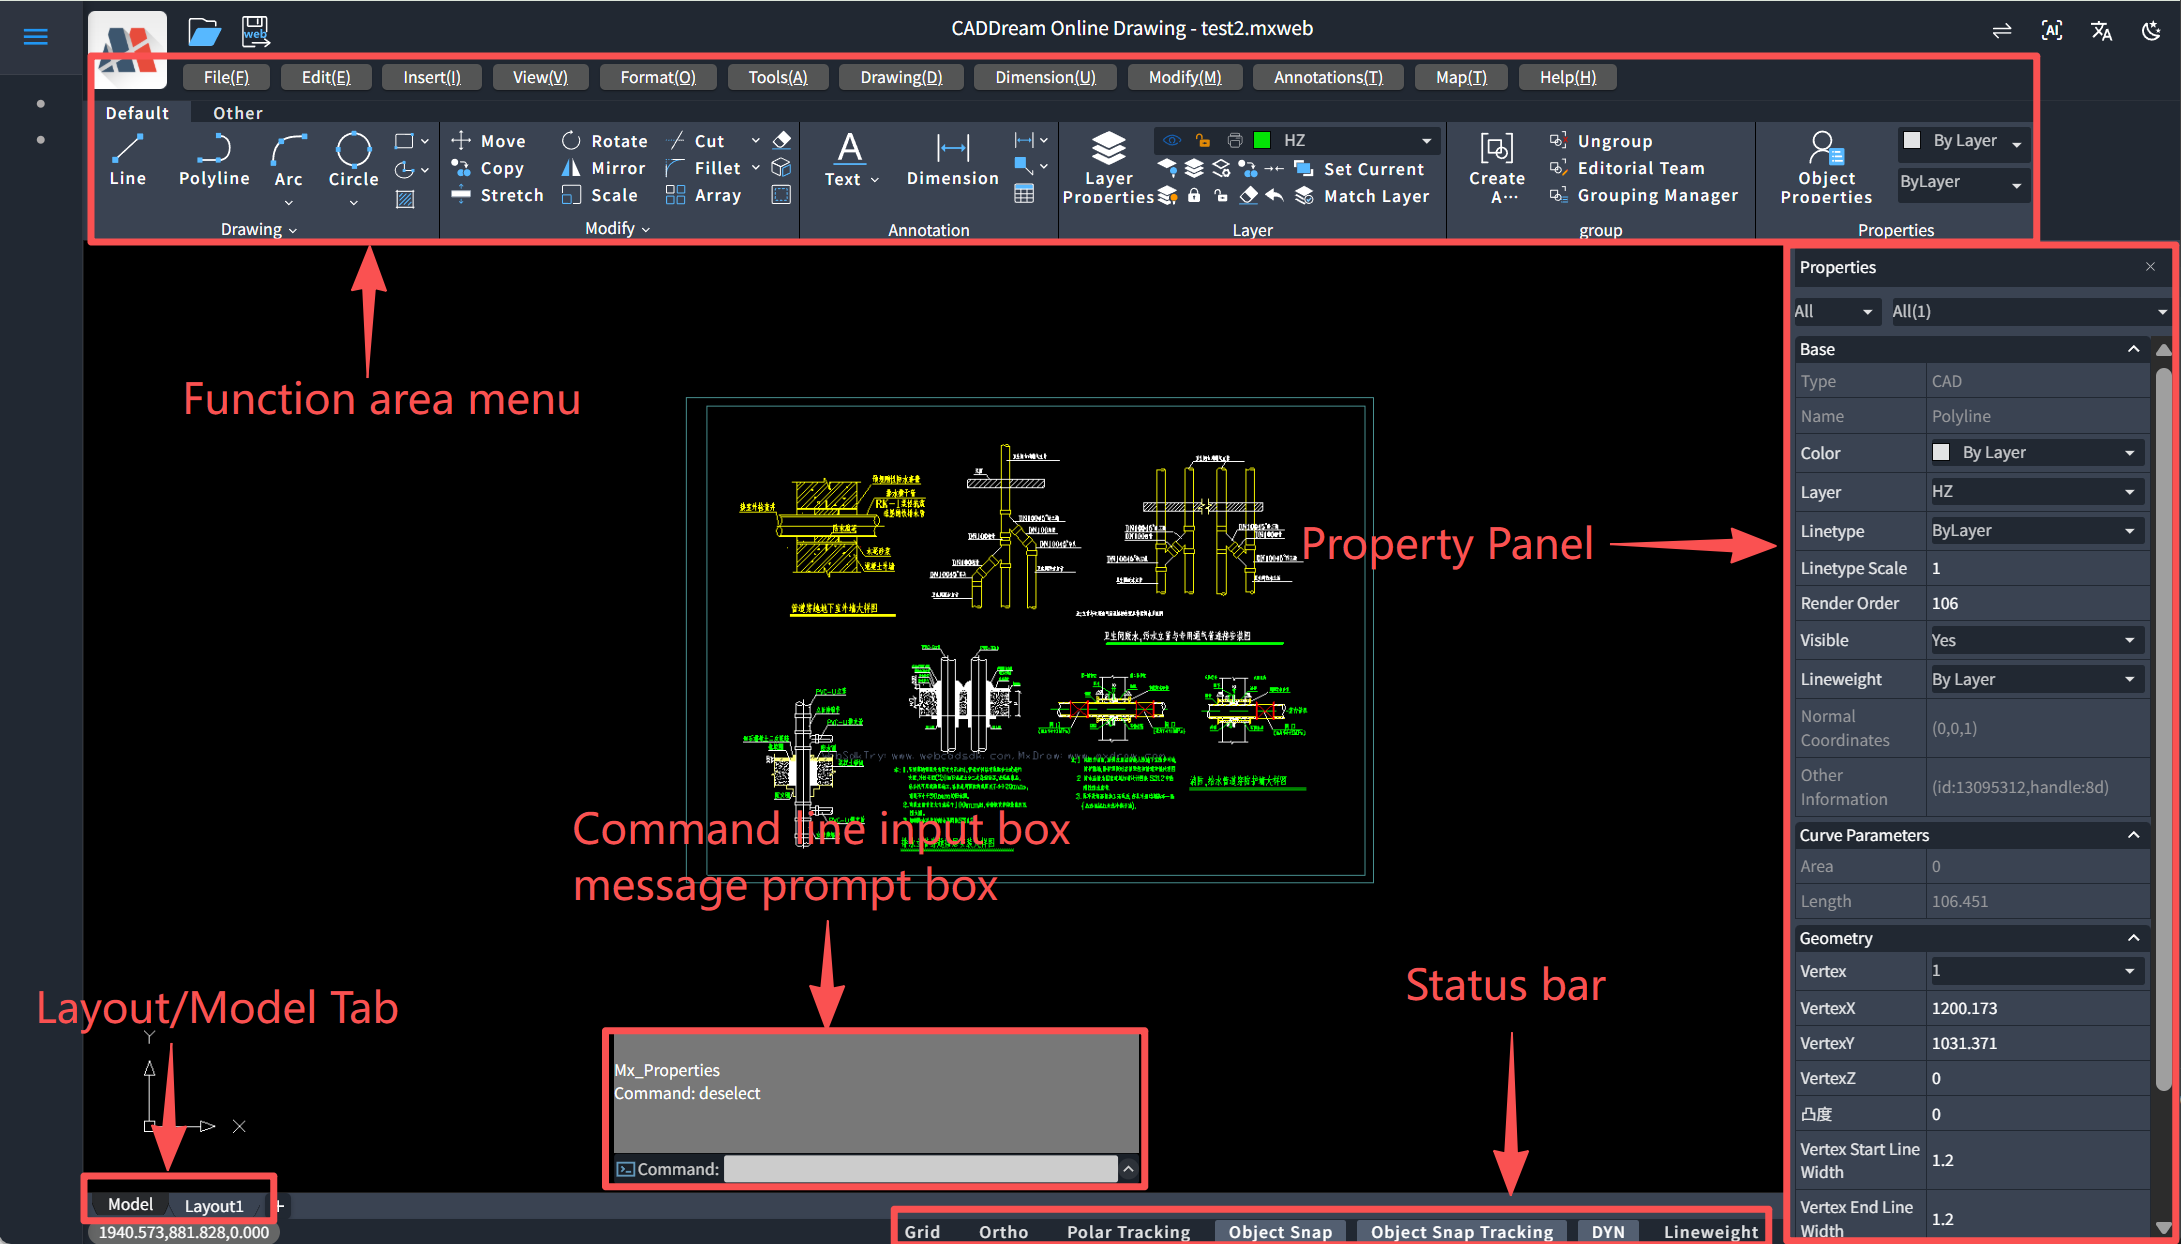Viewport: 2181px width, 1244px height.
Task: Open file using the folder icon
Action: [204, 32]
